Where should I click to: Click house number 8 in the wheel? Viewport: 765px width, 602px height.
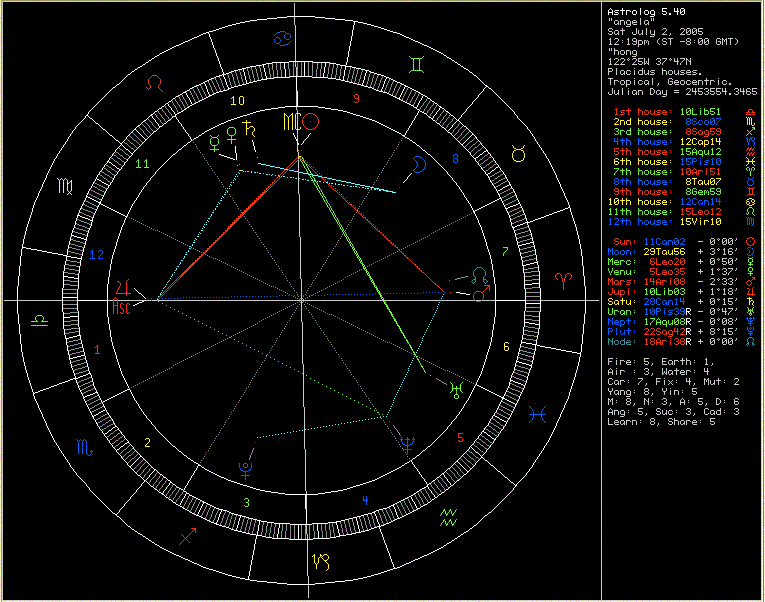point(455,159)
